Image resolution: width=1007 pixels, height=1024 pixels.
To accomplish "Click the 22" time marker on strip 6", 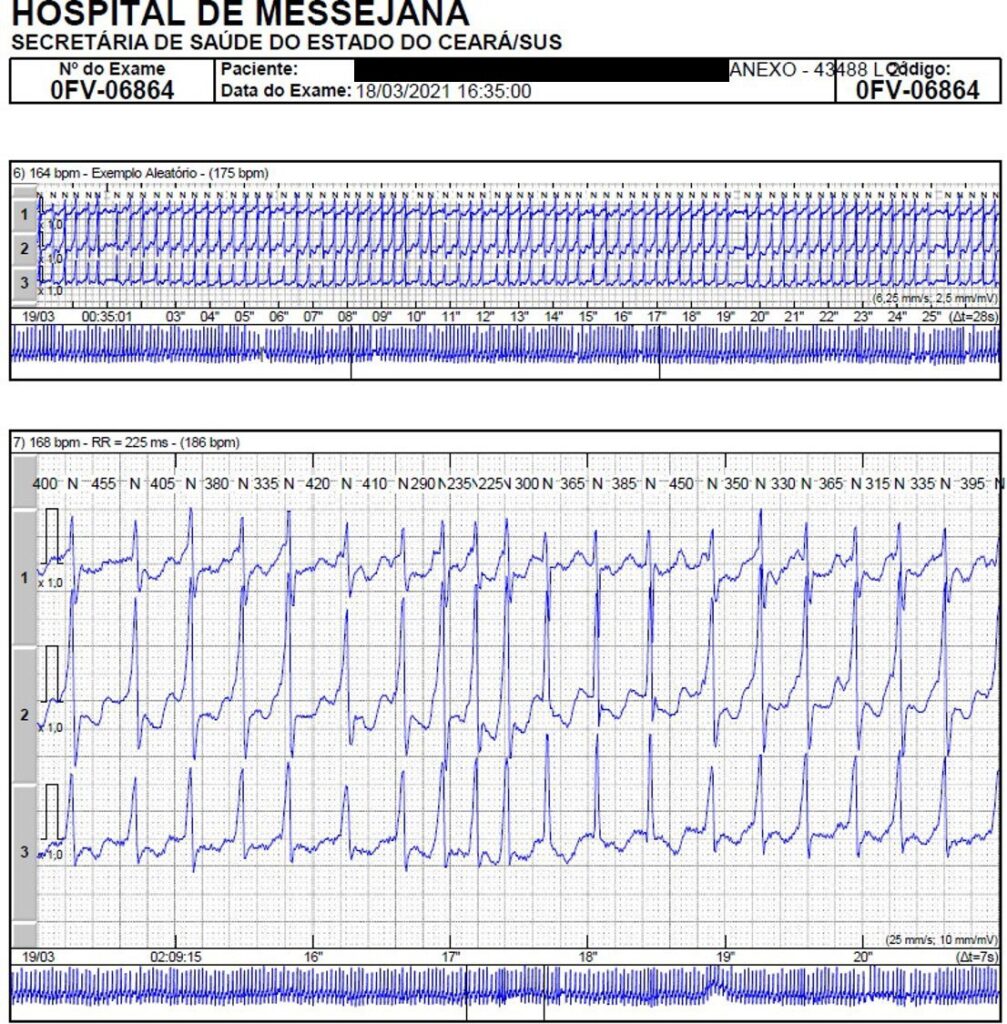I will (x=829, y=317).
